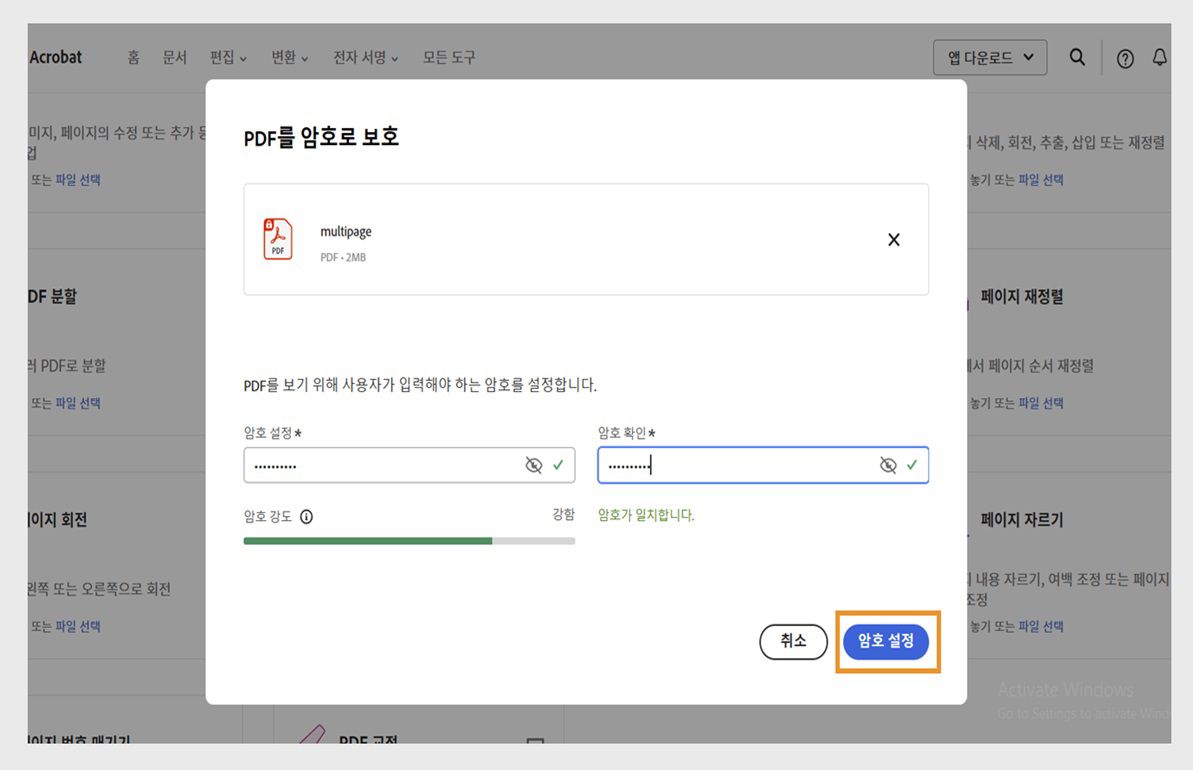1193x770 pixels.
Task: Confirm with the 암호 설정 button
Action: [887, 641]
